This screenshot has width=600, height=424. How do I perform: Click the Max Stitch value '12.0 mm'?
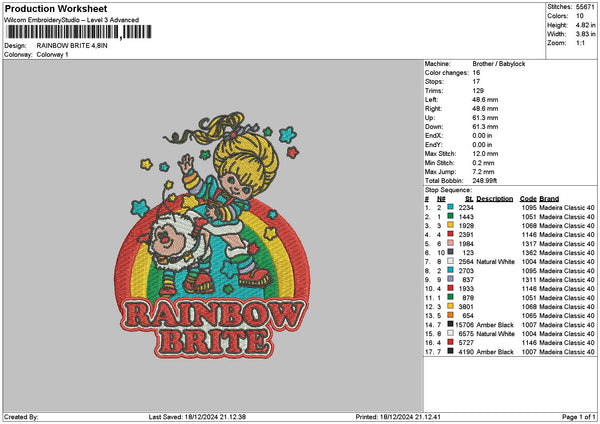[x=485, y=153]
